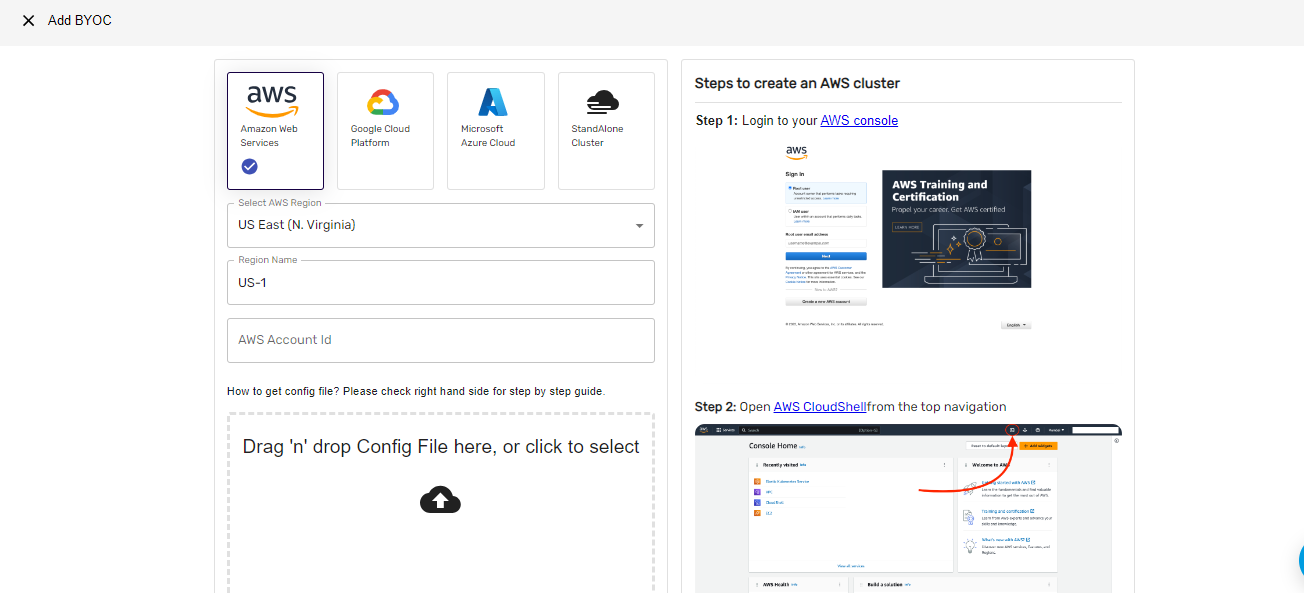
Task: Select the Amazon Web Services logo
Action: pyautogui.click(x=272, y=100)
